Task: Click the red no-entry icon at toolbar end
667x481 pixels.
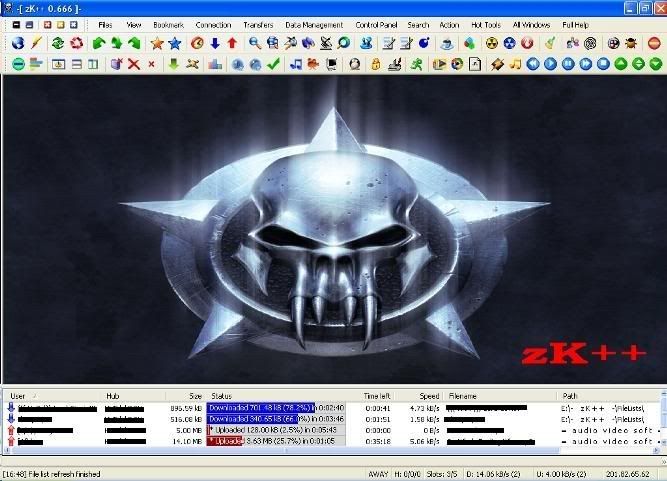Action: 654,43
